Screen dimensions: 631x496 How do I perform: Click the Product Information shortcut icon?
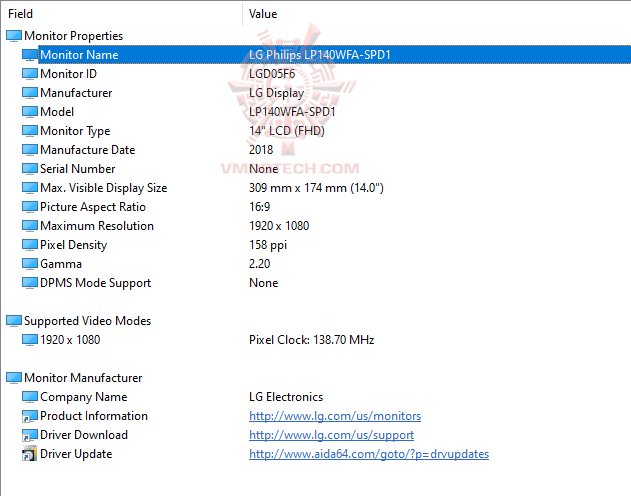30,416
